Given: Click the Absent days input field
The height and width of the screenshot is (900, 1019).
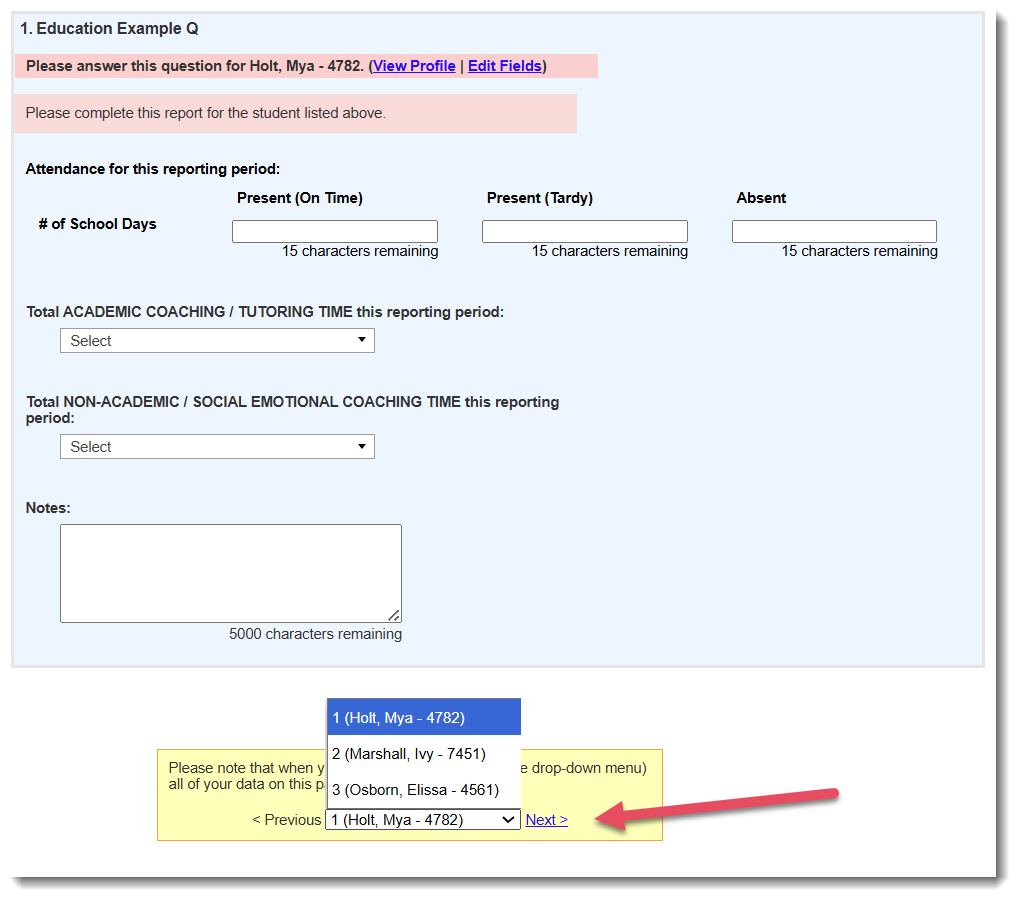Looking at the screenshot, I should point(834,231).
